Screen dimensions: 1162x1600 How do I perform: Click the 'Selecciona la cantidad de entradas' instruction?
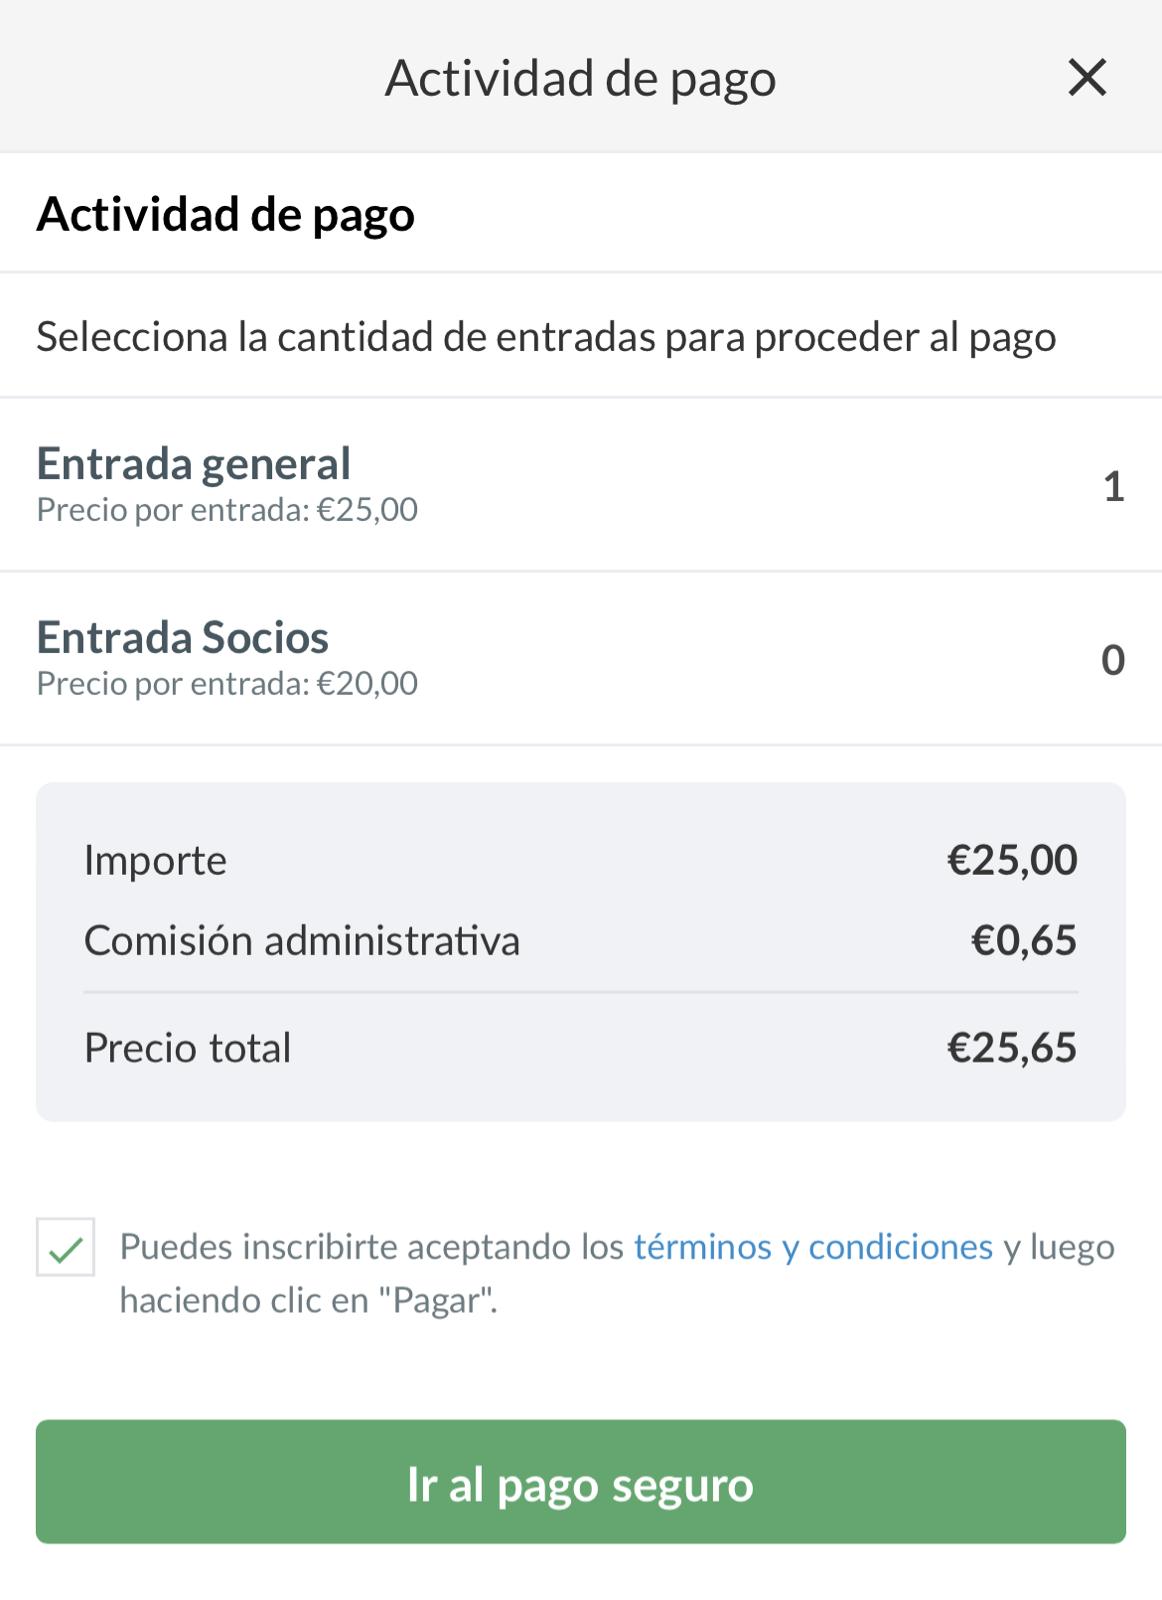coord(546,337)
